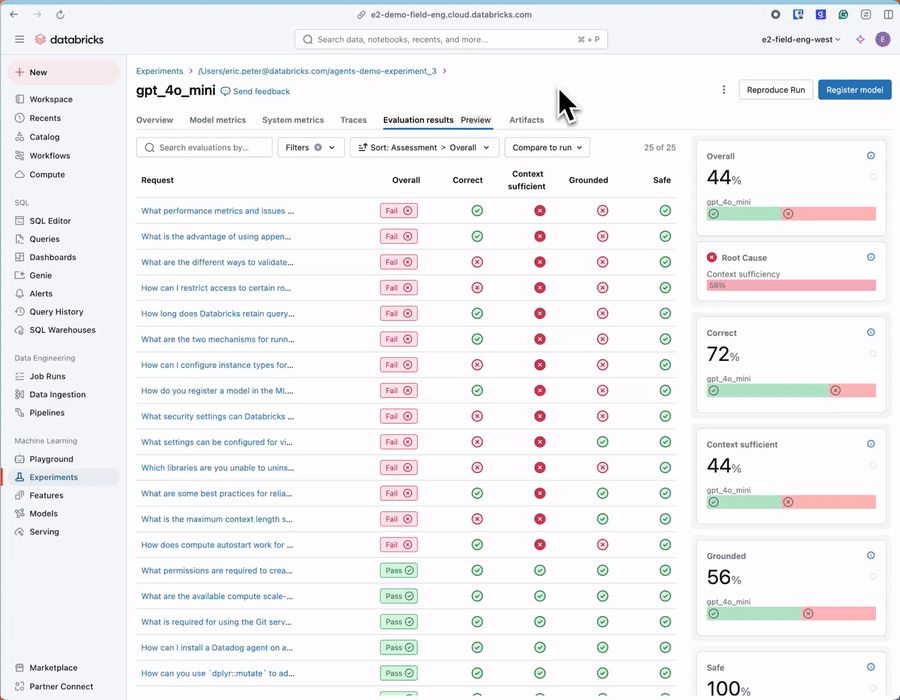Screen dimensions: 900x700
Task: Open agents-demo-experiment_3 breadcrumb link
Action: pos(317,71)
